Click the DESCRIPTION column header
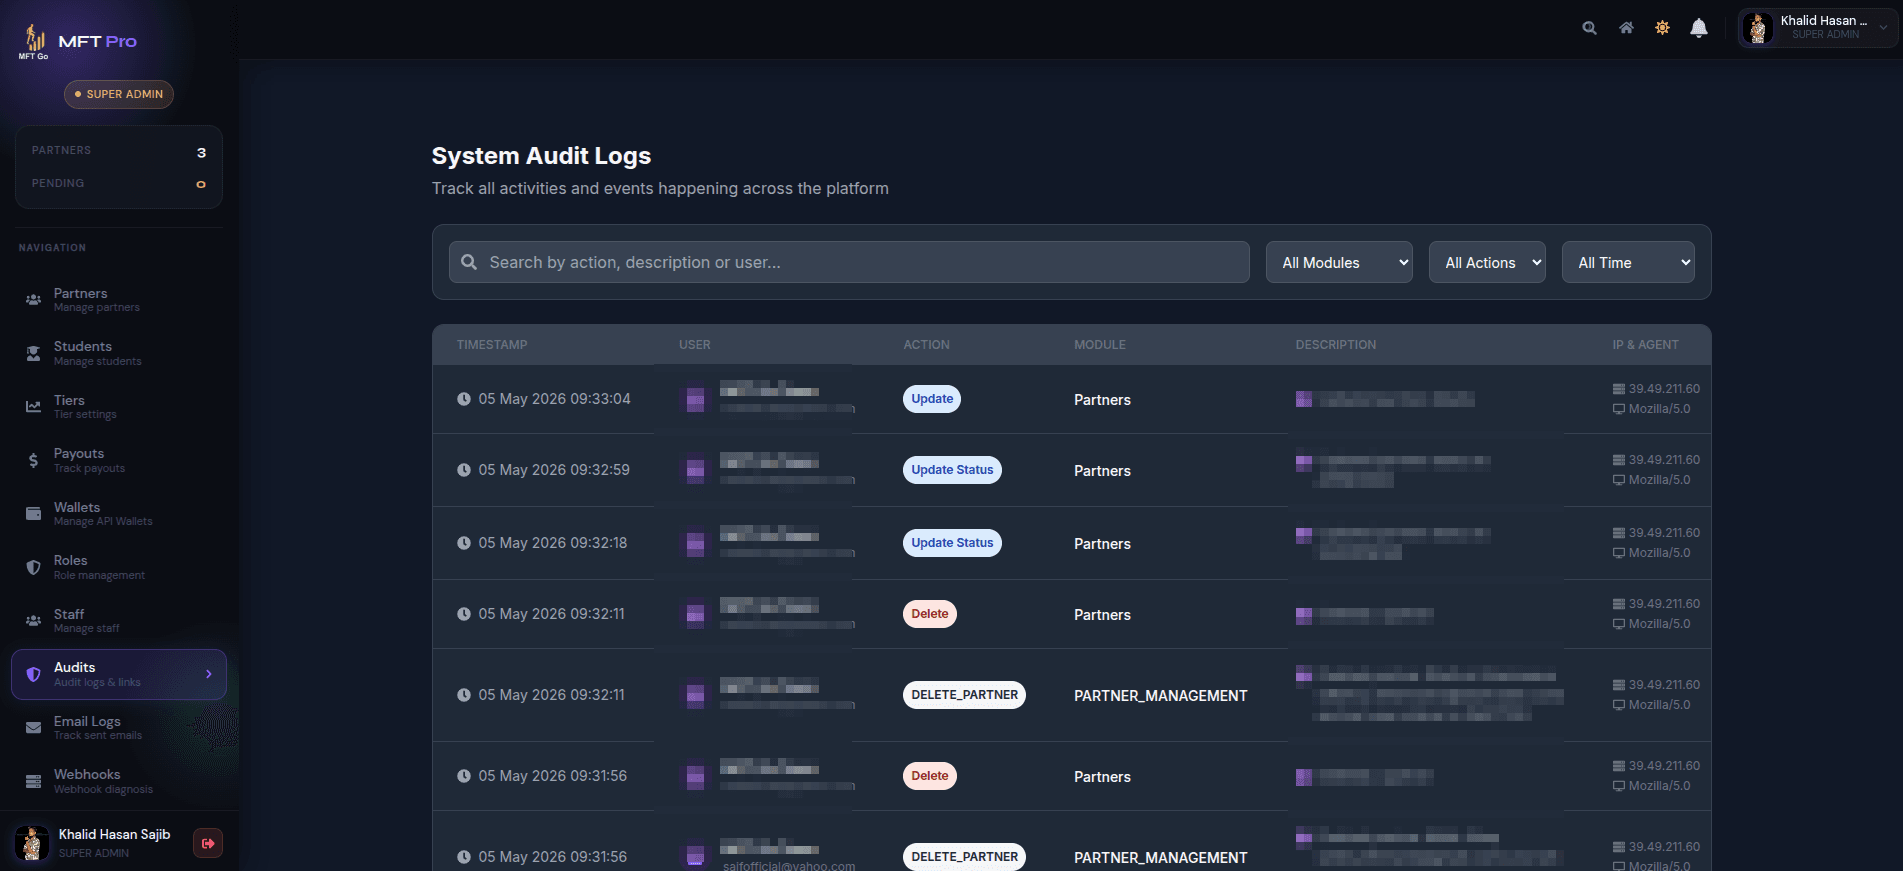The height and width of the screenshot is (871, 1903). (1336, 345)
